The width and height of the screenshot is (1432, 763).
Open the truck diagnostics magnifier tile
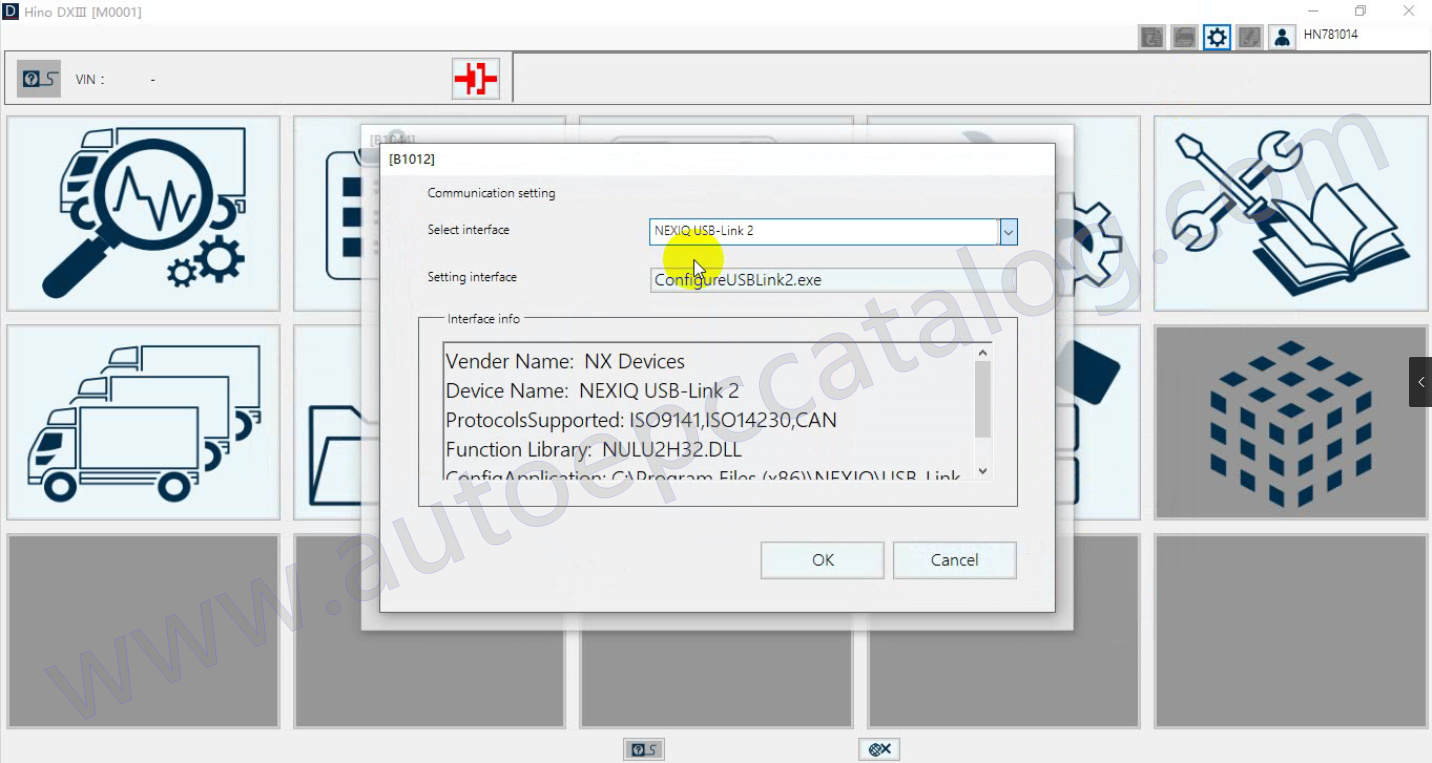click(143, 213)
